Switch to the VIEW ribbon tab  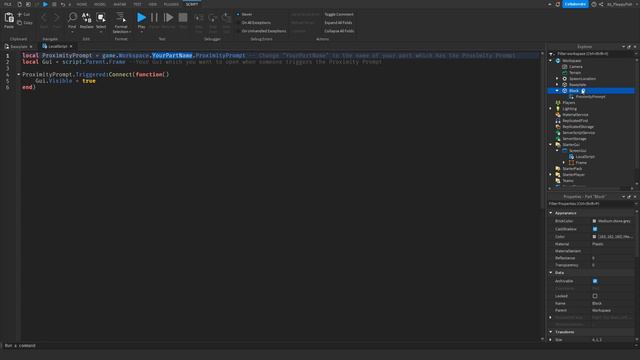153,4
